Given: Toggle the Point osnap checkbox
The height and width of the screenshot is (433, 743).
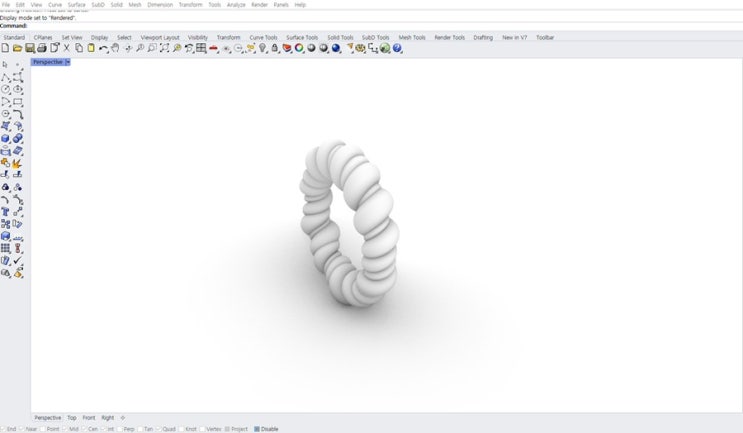Looking at the screenshot, I should point(43,429).
